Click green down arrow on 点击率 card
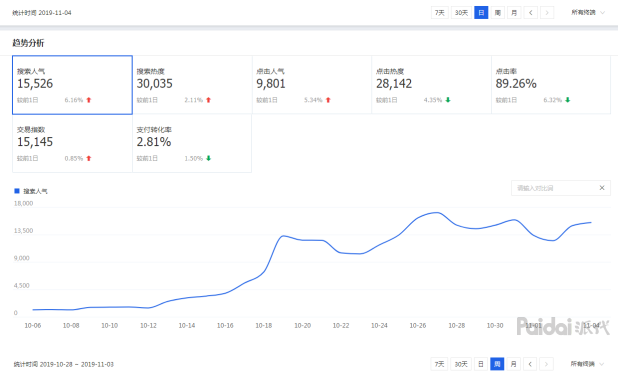 [568, 100]
